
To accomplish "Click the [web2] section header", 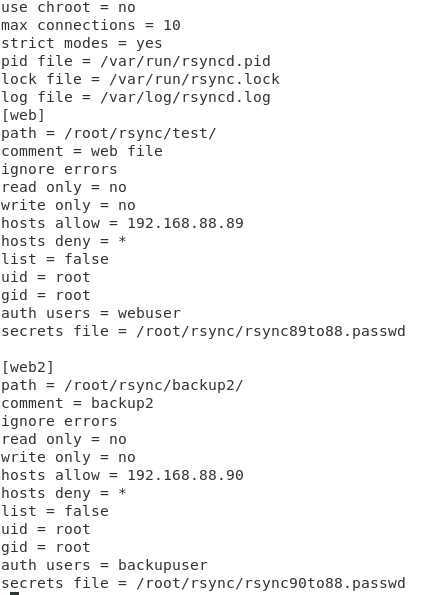I will coord(28,367).
